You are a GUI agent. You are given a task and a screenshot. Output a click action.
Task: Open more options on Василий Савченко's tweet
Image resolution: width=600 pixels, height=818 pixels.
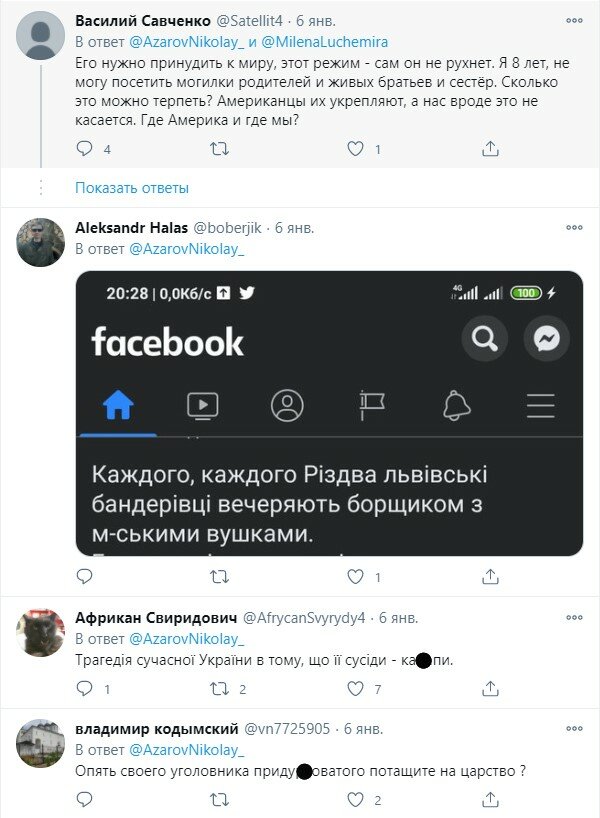573,23
